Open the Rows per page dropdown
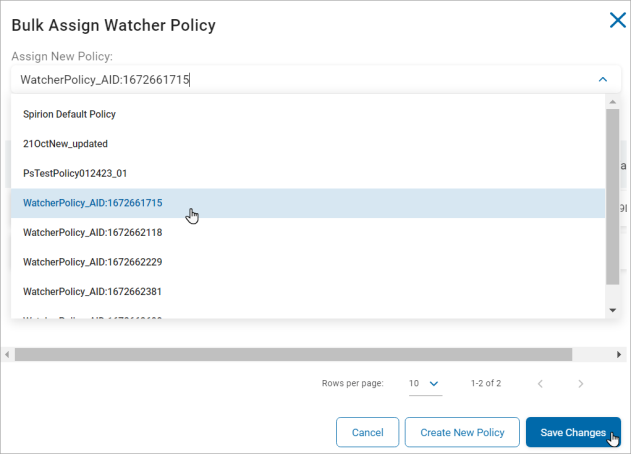Screen dimensions: 631x454 point(424,383)
